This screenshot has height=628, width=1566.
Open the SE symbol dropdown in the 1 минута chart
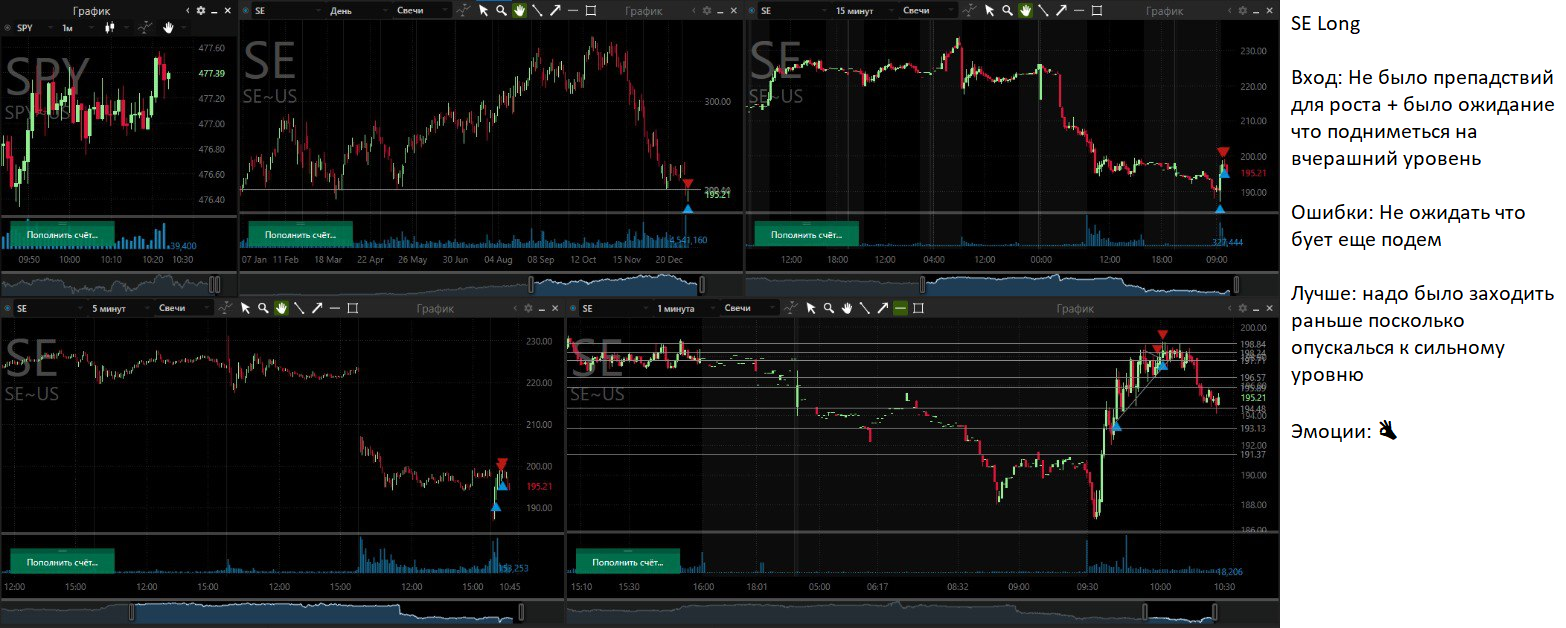point(615,308)
